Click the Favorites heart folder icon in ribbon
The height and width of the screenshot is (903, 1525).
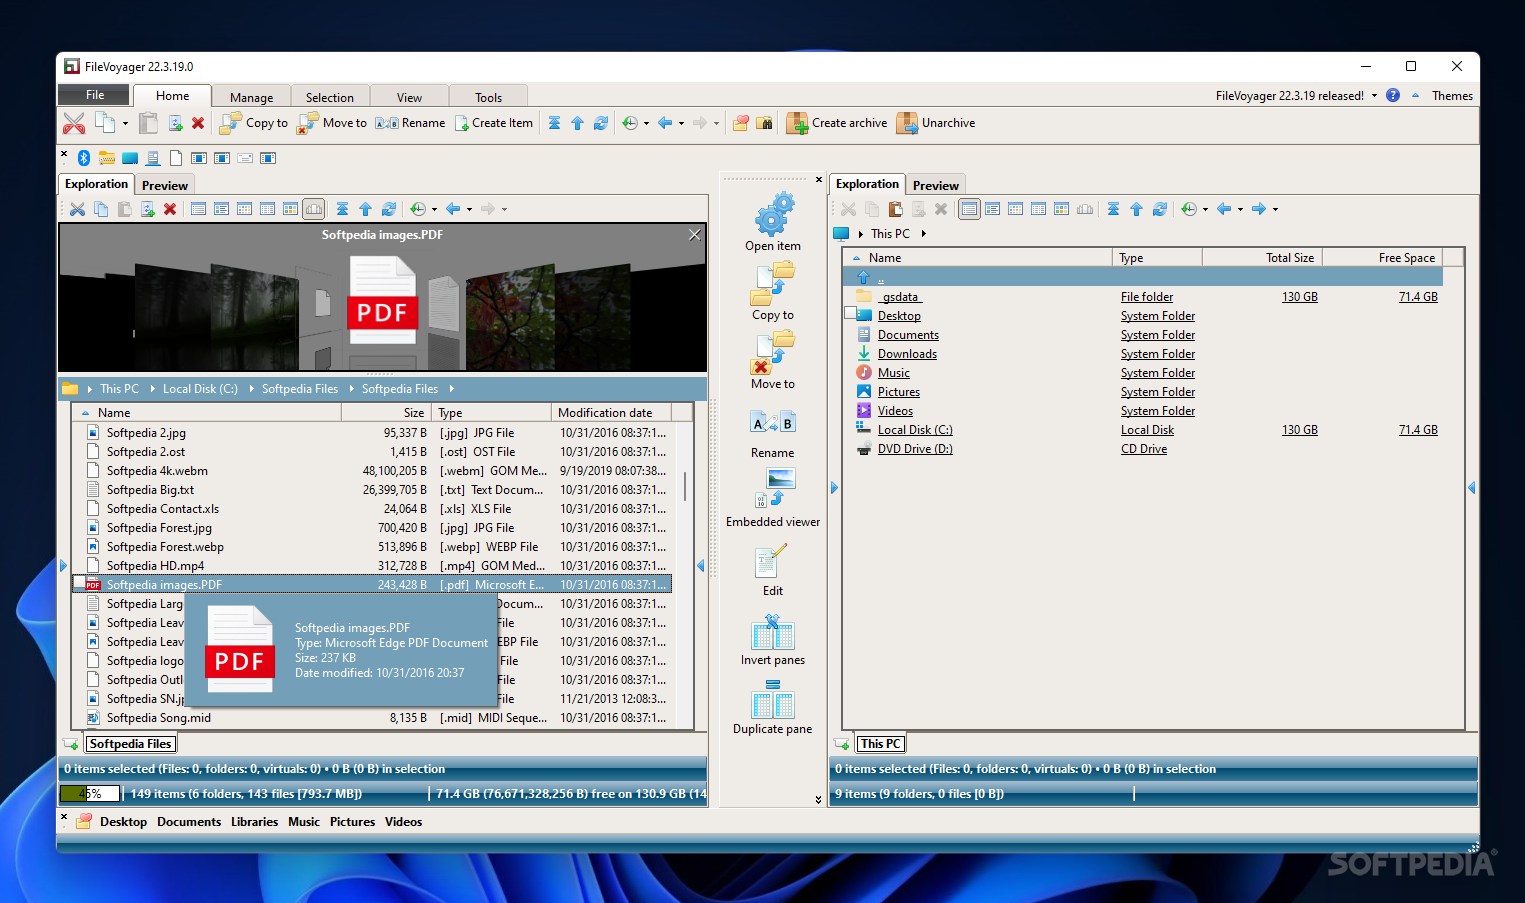click(x=741, y=123)
